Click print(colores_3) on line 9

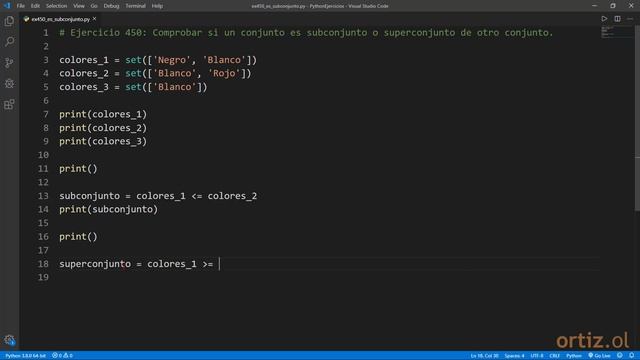click(x=103, y=141)
